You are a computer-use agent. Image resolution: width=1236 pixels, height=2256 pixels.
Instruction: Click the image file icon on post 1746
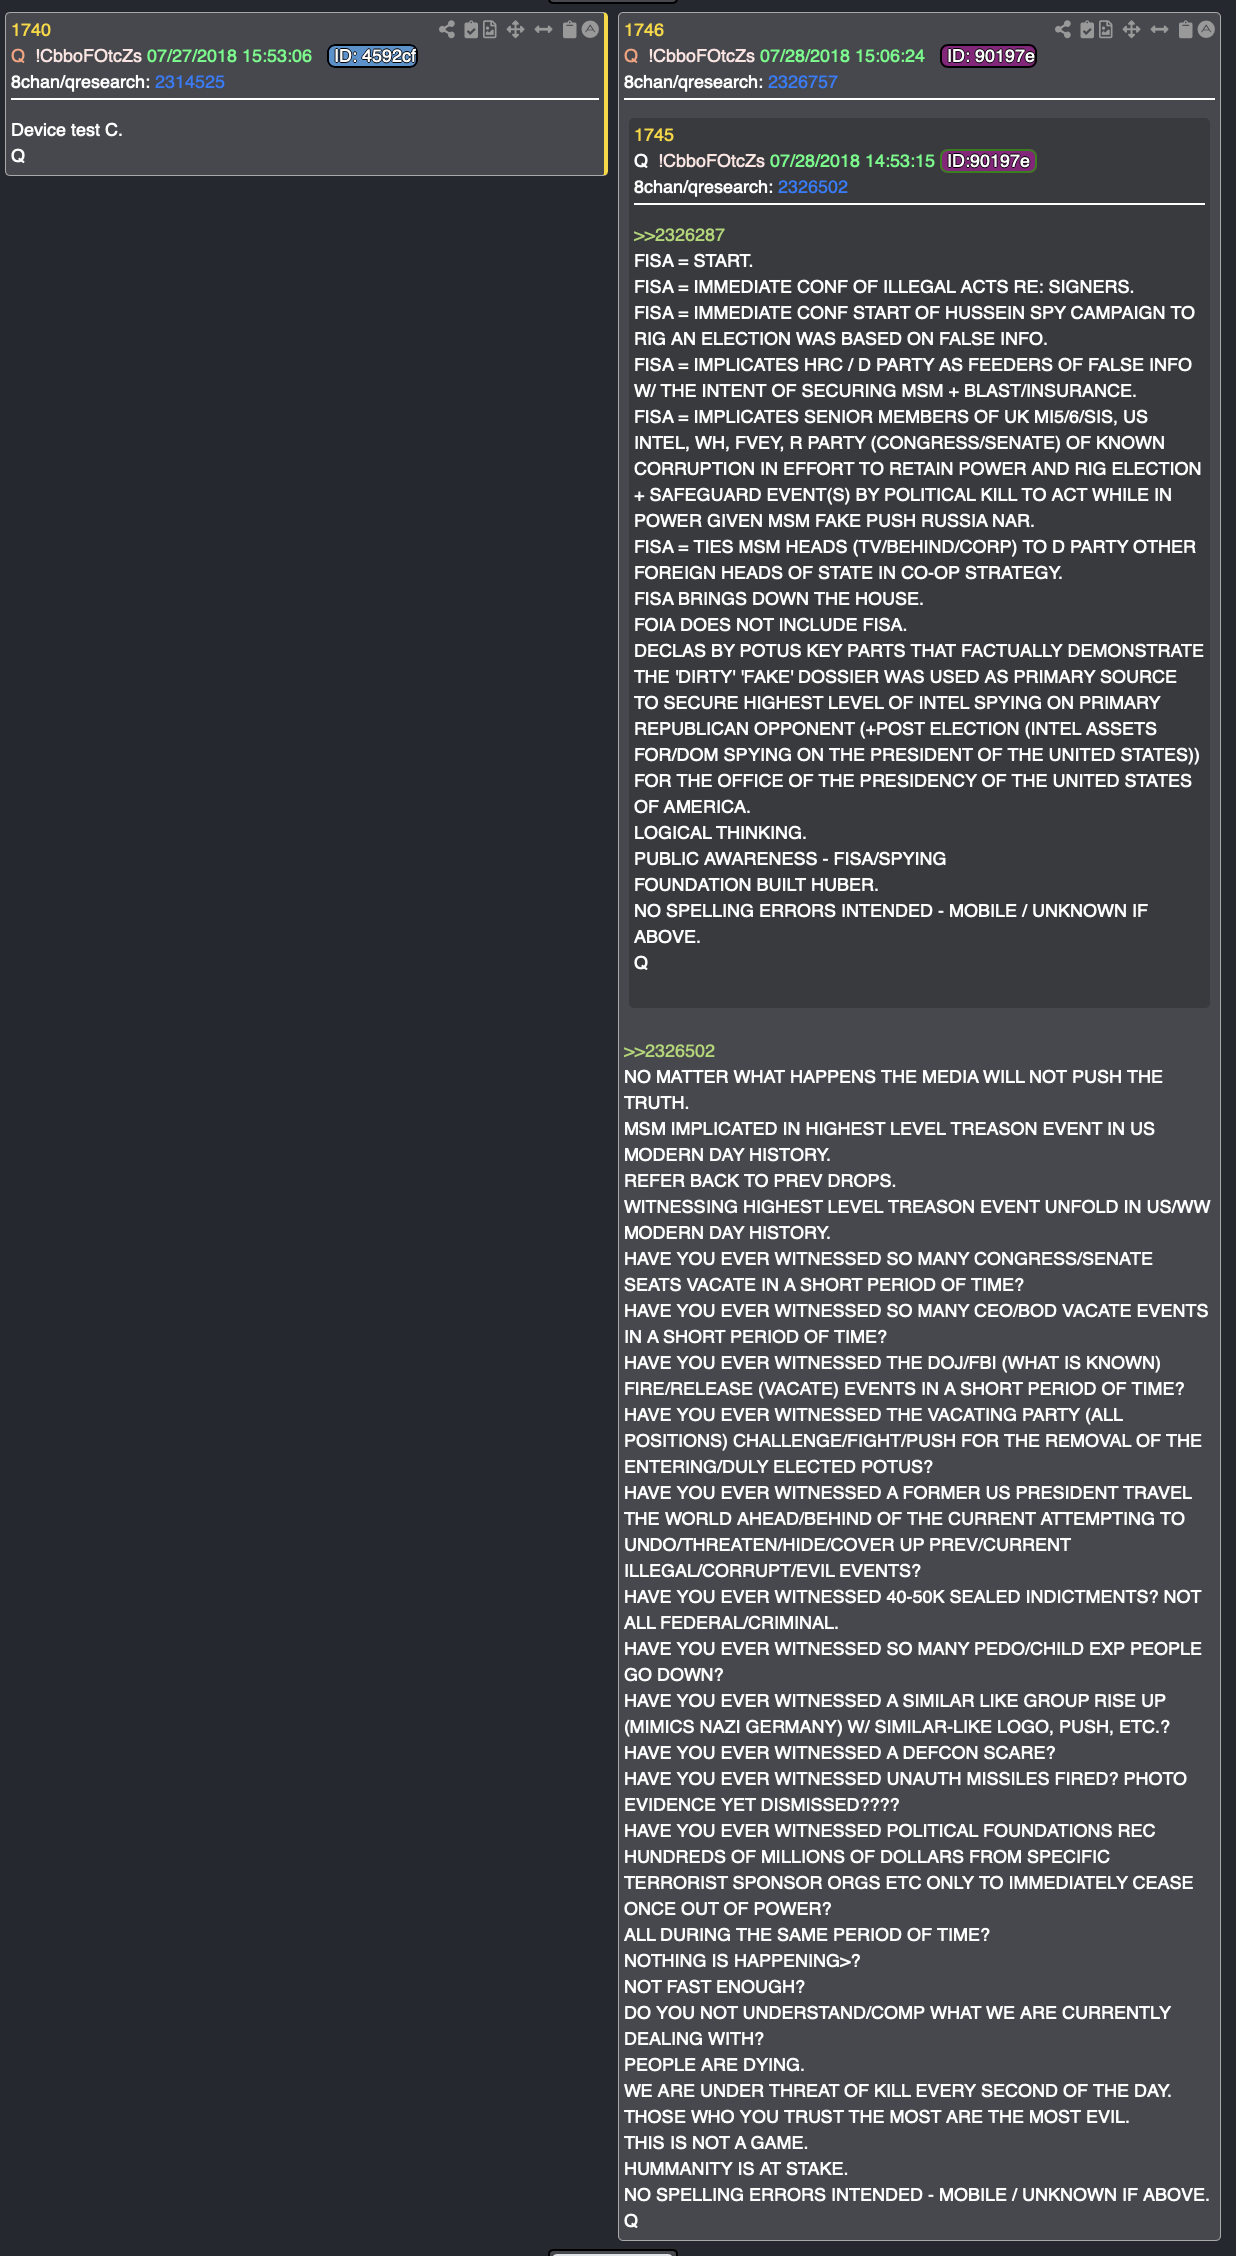pyautogui.click(x=1106, y=30)
